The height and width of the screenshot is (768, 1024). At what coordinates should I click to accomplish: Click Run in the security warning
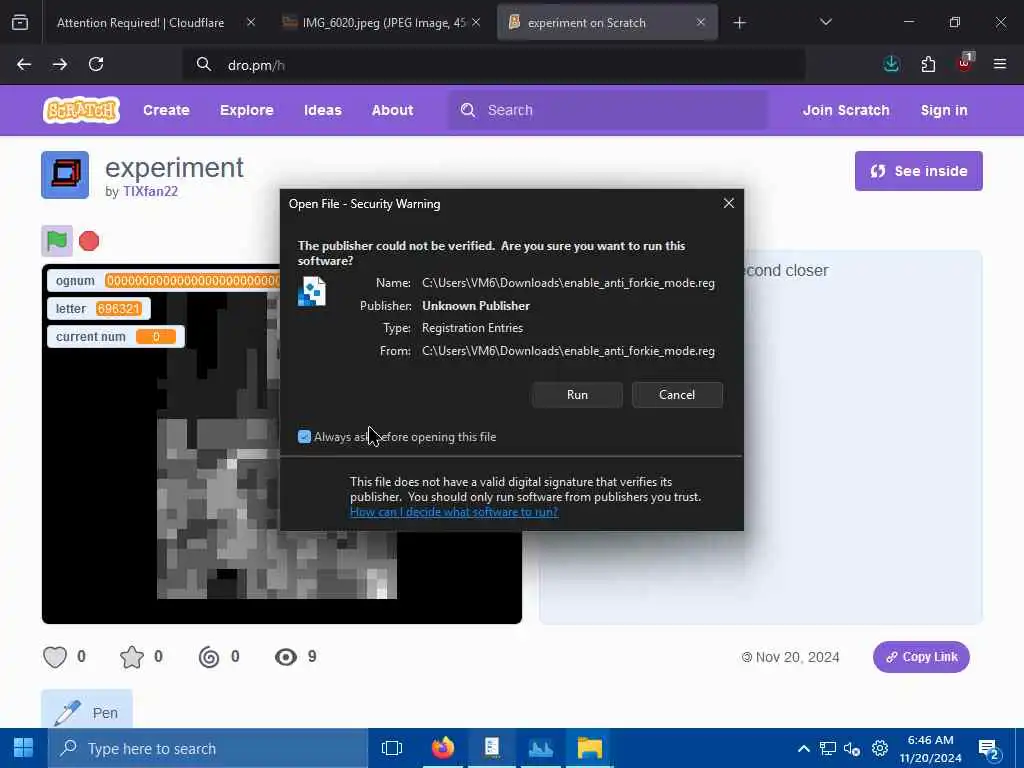[x=577, y=394]
